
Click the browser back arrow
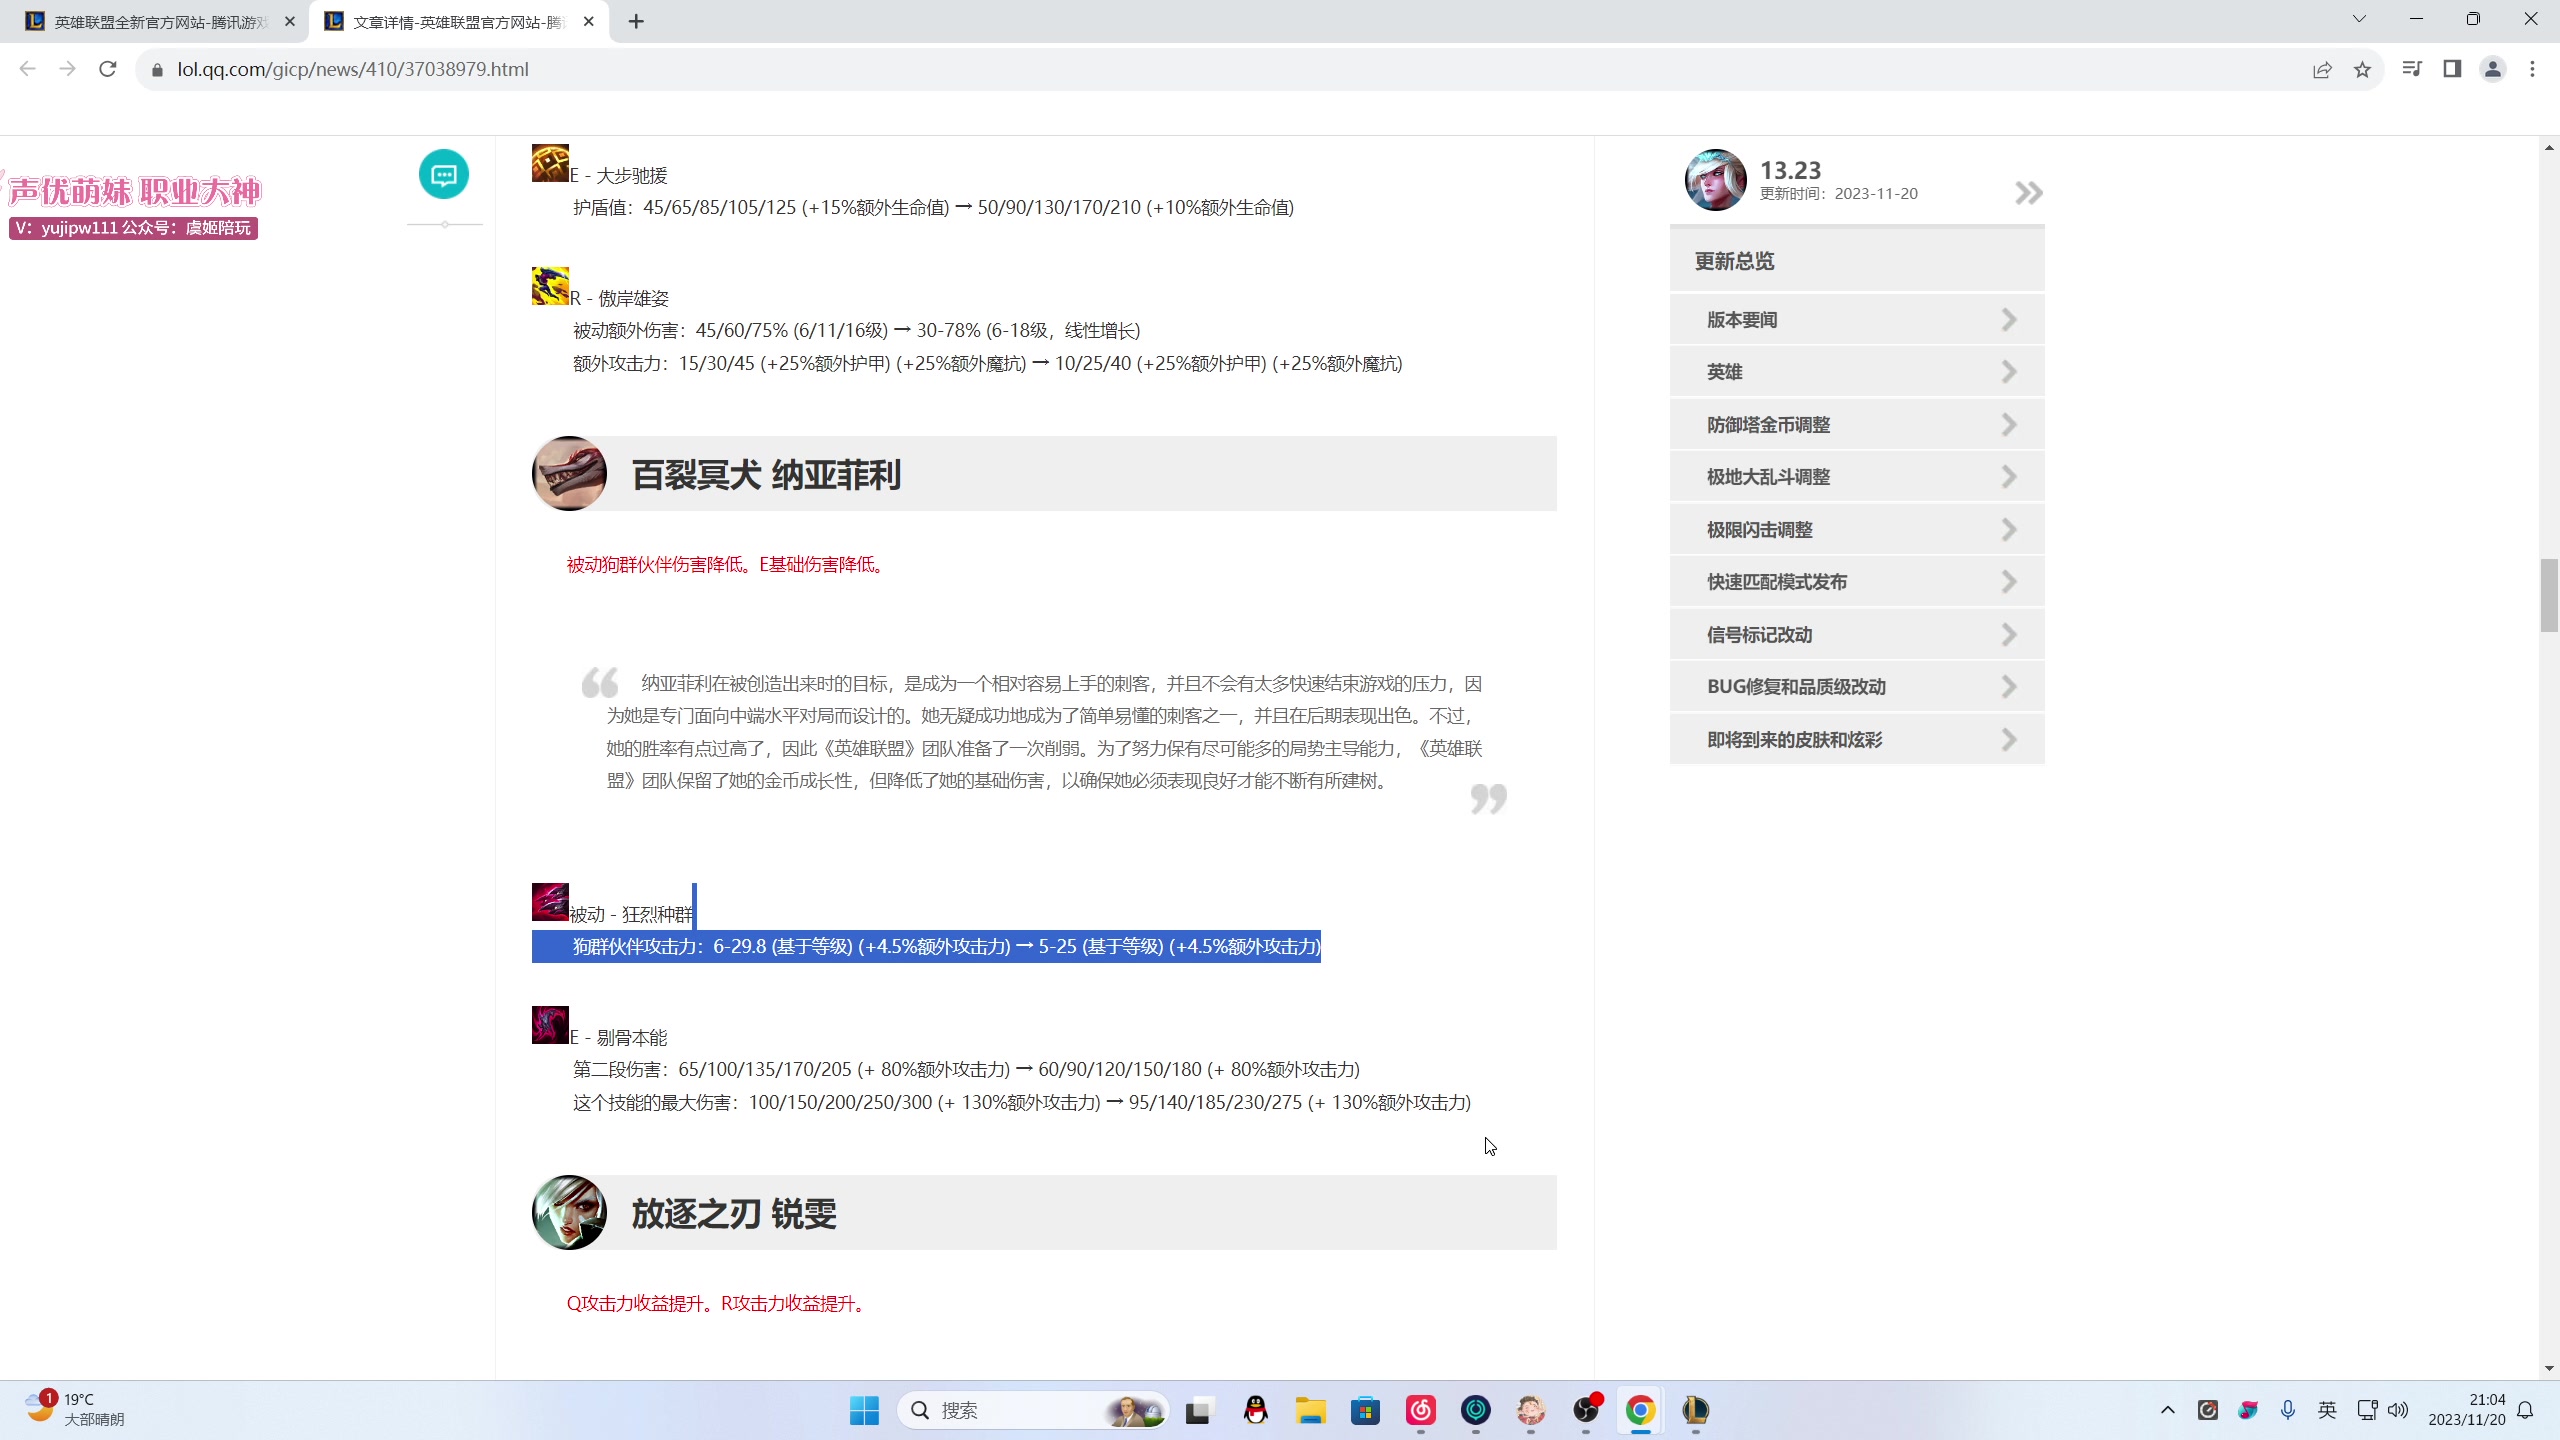tap(28, 69)
